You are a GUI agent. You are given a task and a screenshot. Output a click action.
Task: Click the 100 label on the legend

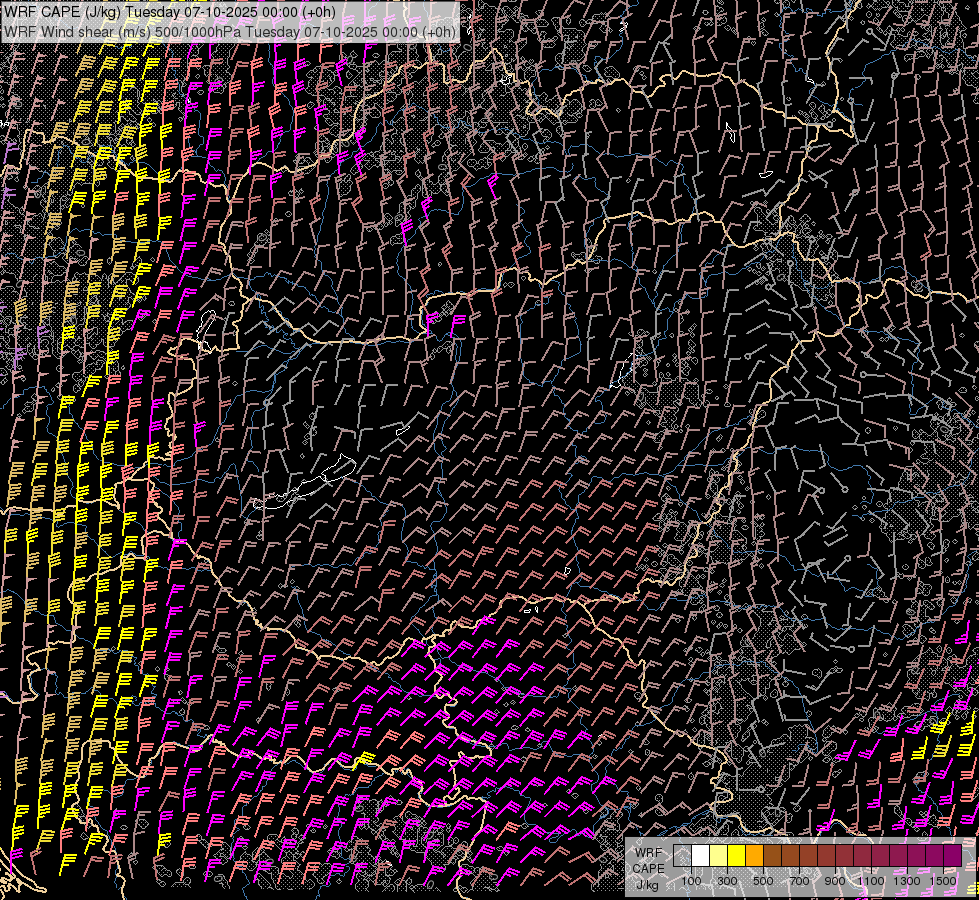click(x=691, y=881)
